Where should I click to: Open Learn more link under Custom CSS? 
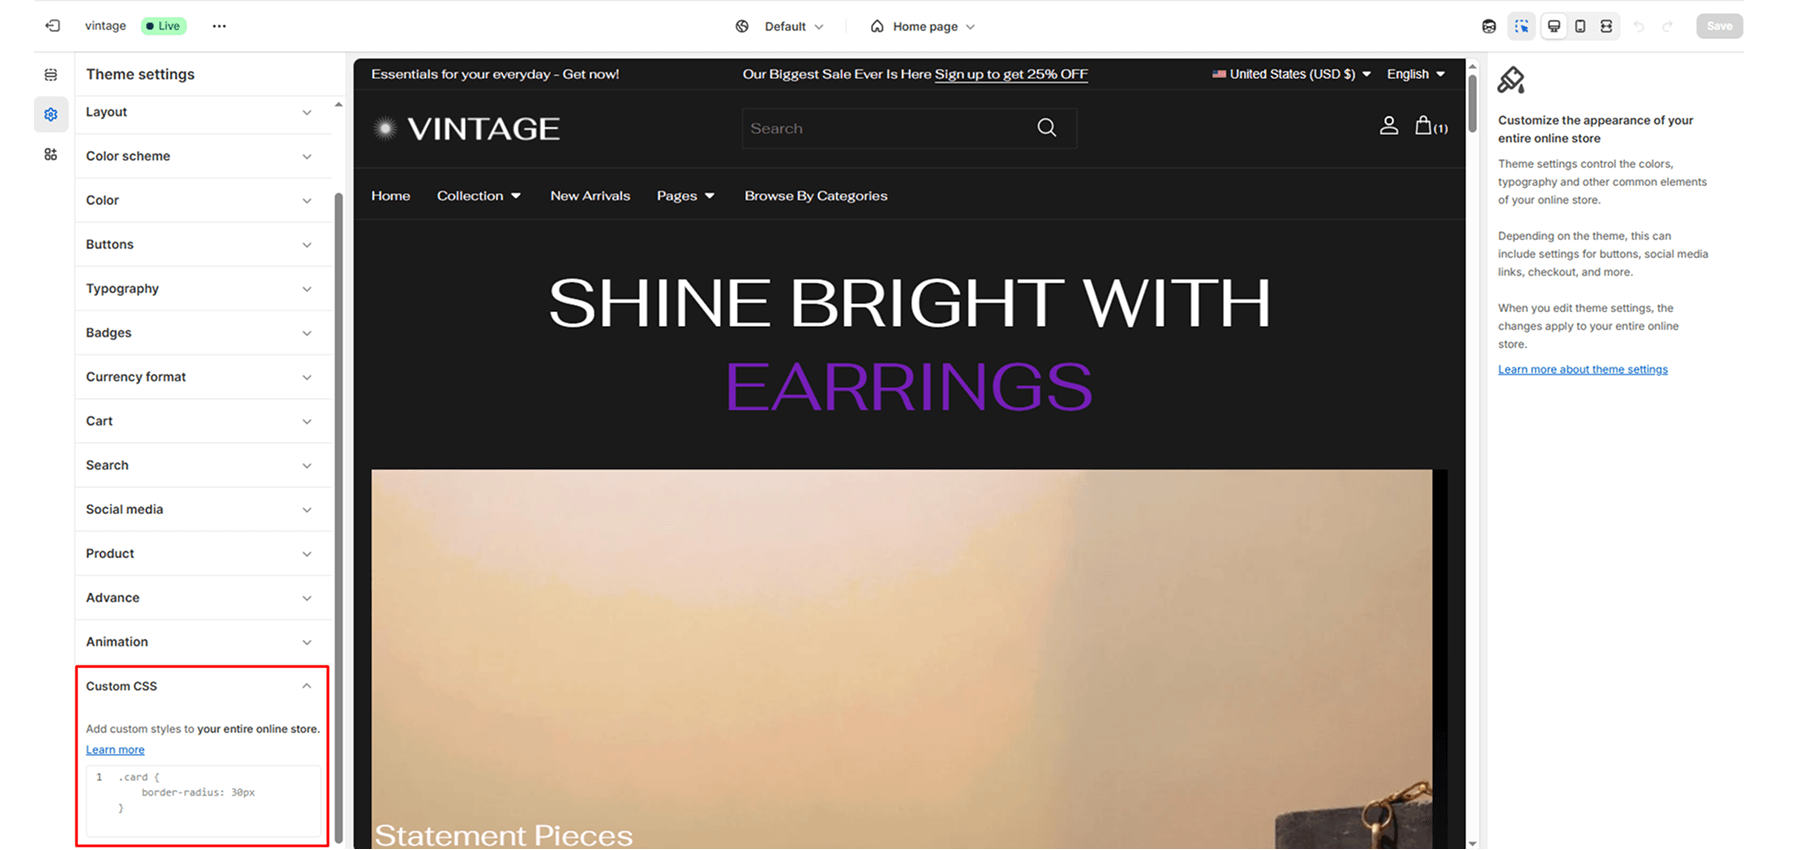point(115,750)
